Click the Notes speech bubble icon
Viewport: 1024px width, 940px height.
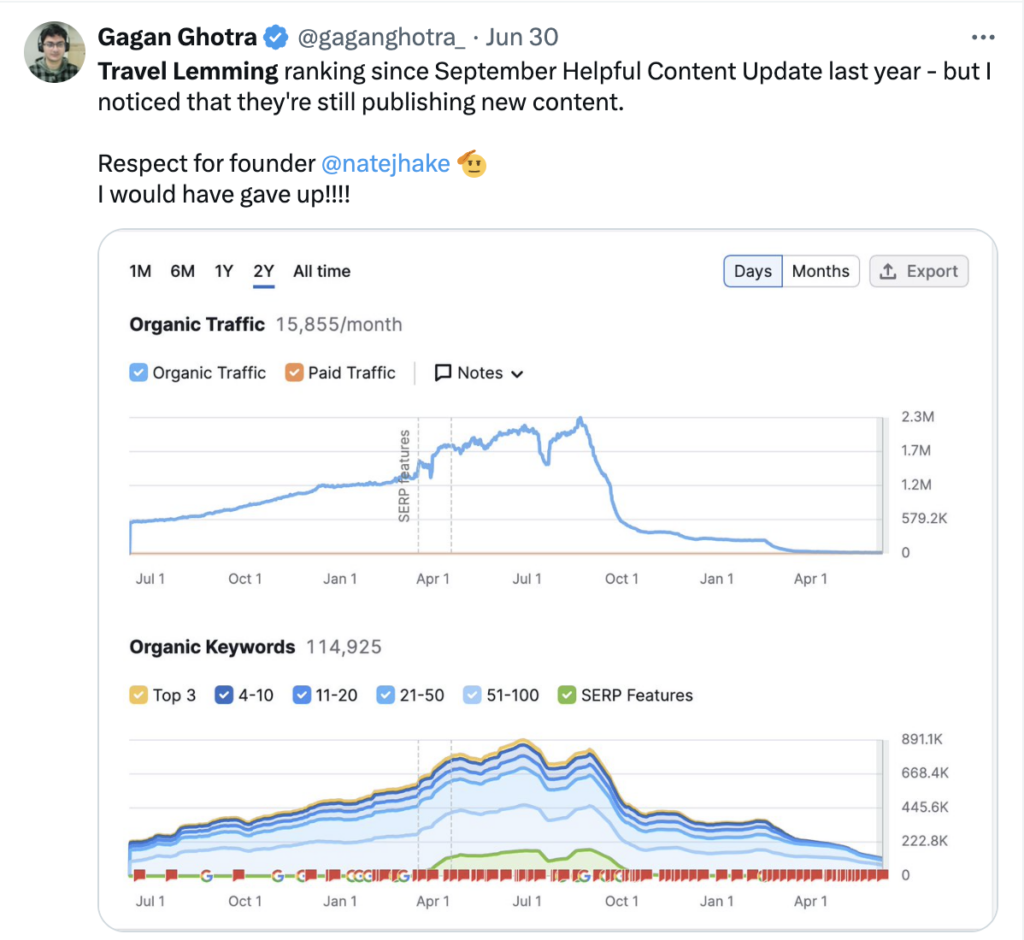443,373
